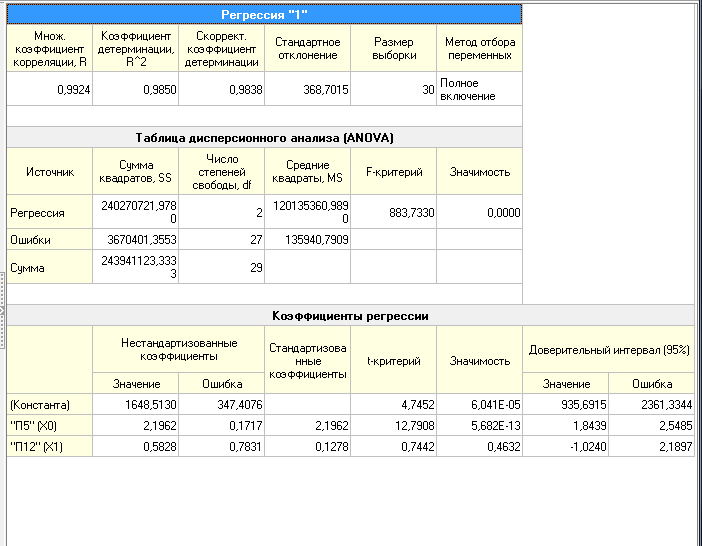Click the Метод отбора переменных header

479,48
